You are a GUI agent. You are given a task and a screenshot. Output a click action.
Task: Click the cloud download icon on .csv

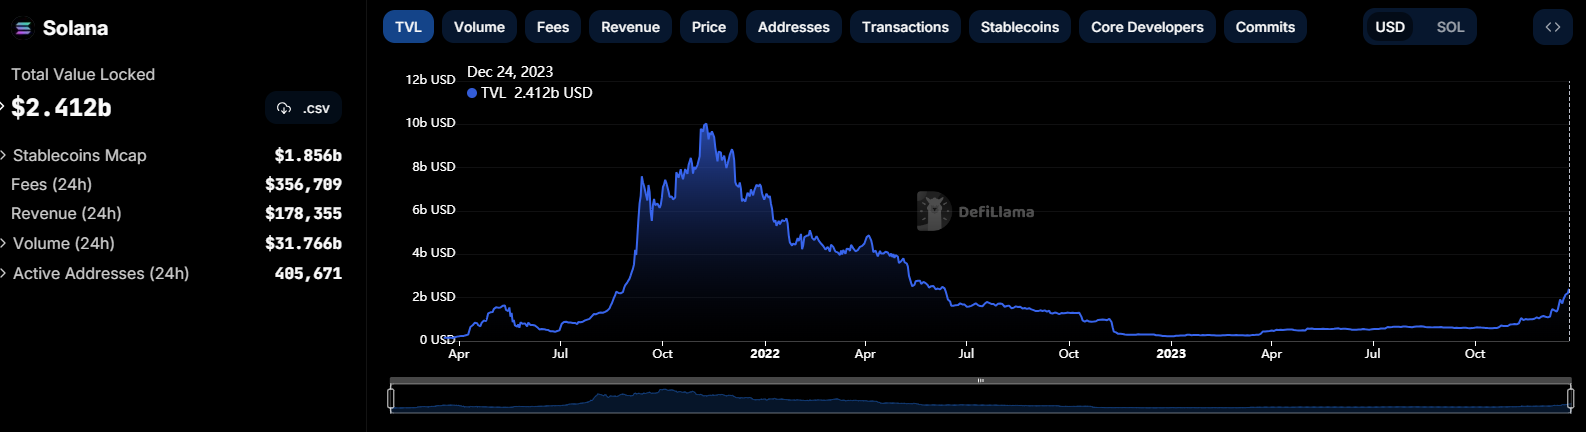pos(284,108)
